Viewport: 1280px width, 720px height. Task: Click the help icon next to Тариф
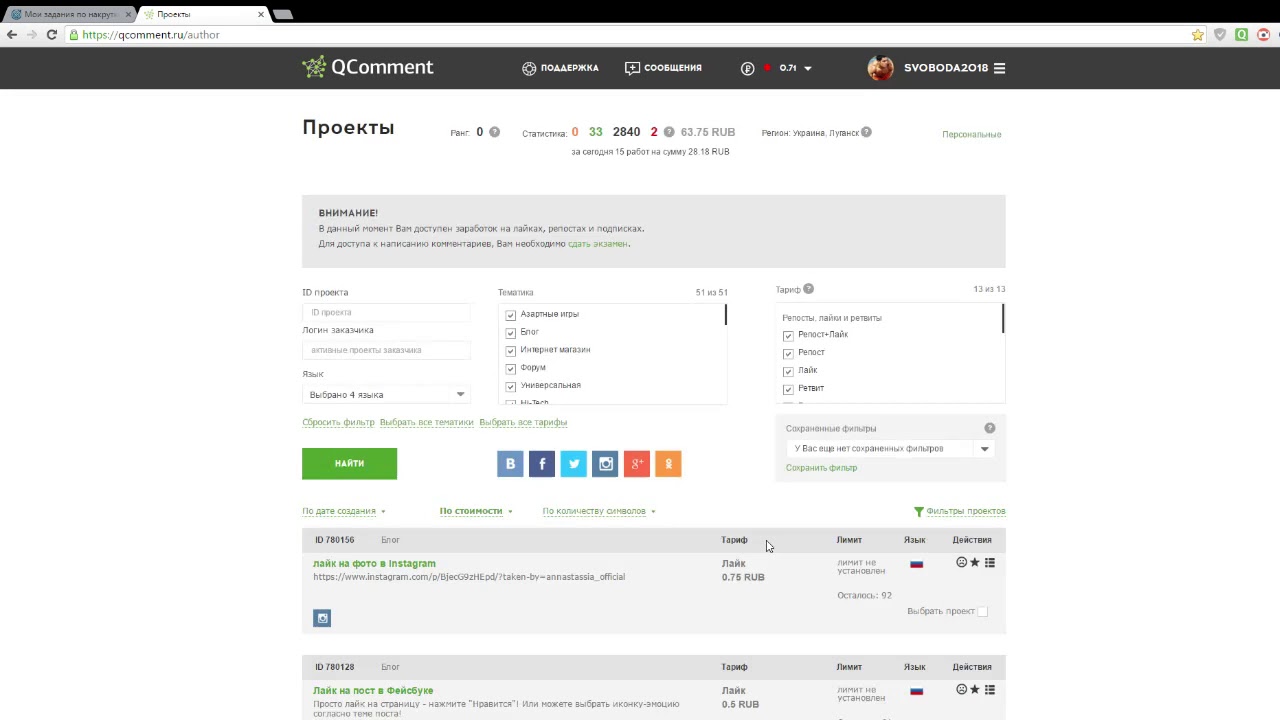pos(808,289)
